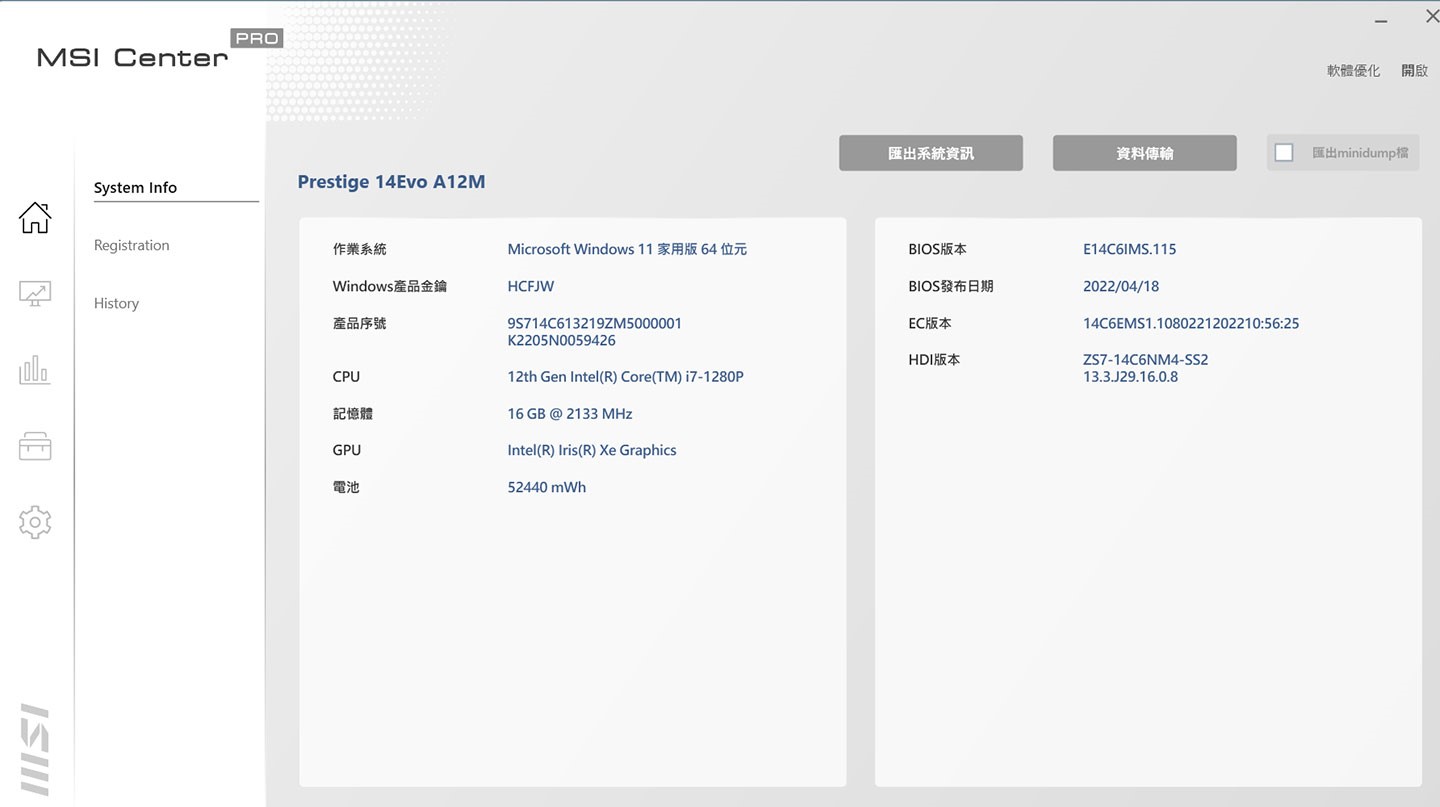Screen dimensions: 1440x807
Task: Click the 記憶體 label
Action: coord(353,413)
